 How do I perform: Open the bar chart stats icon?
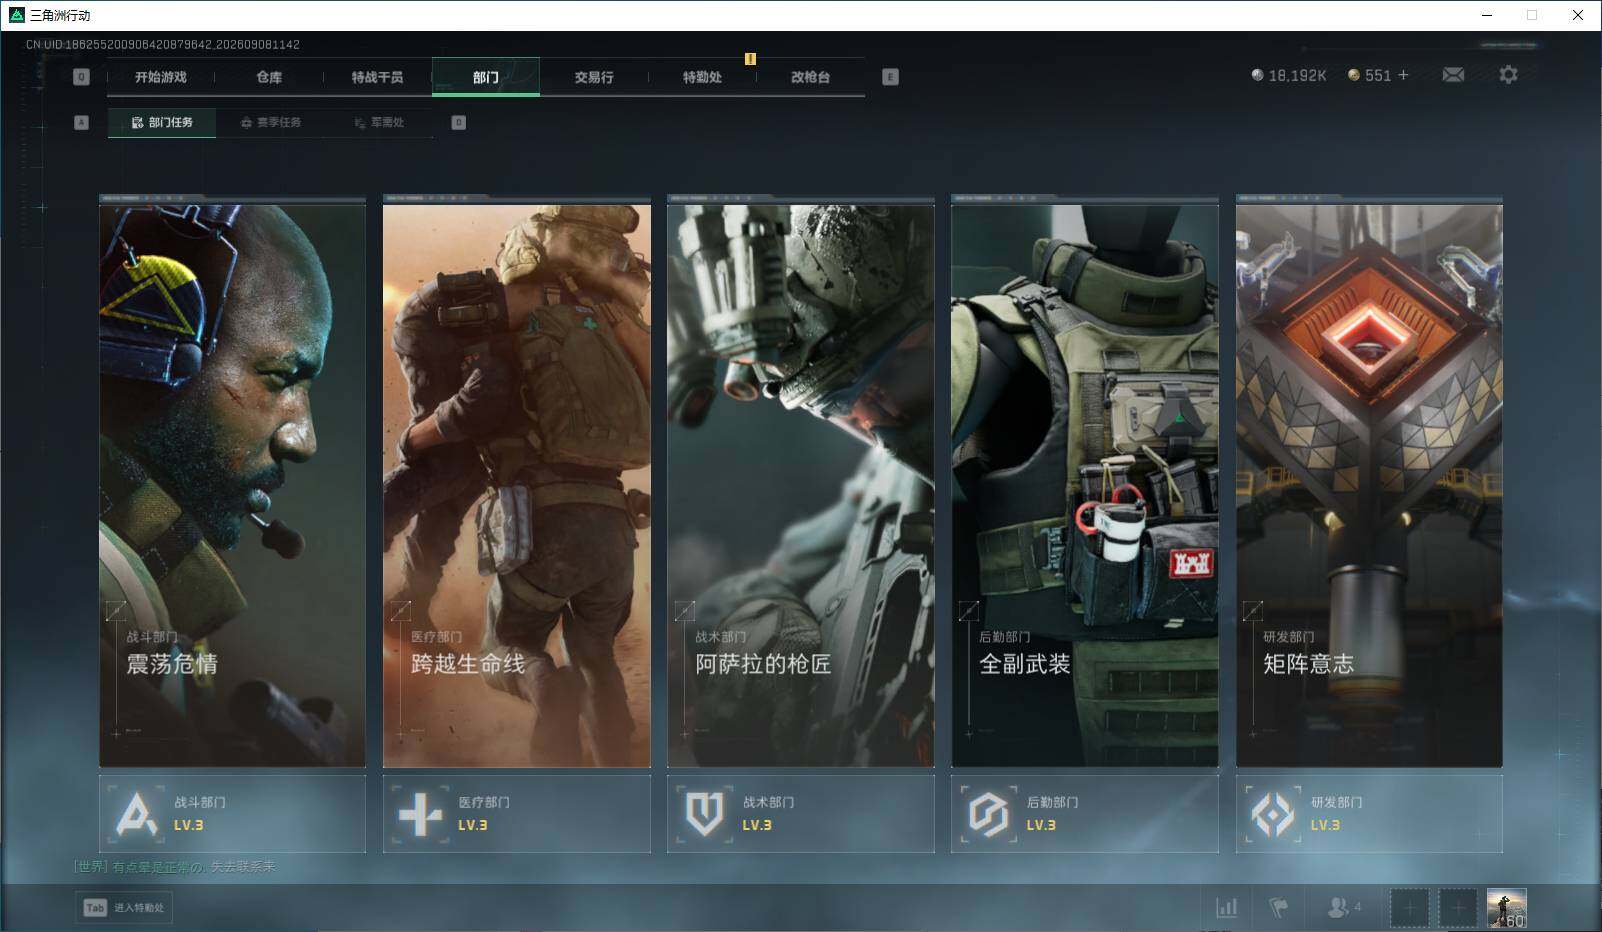click(x=1226, y=908)
